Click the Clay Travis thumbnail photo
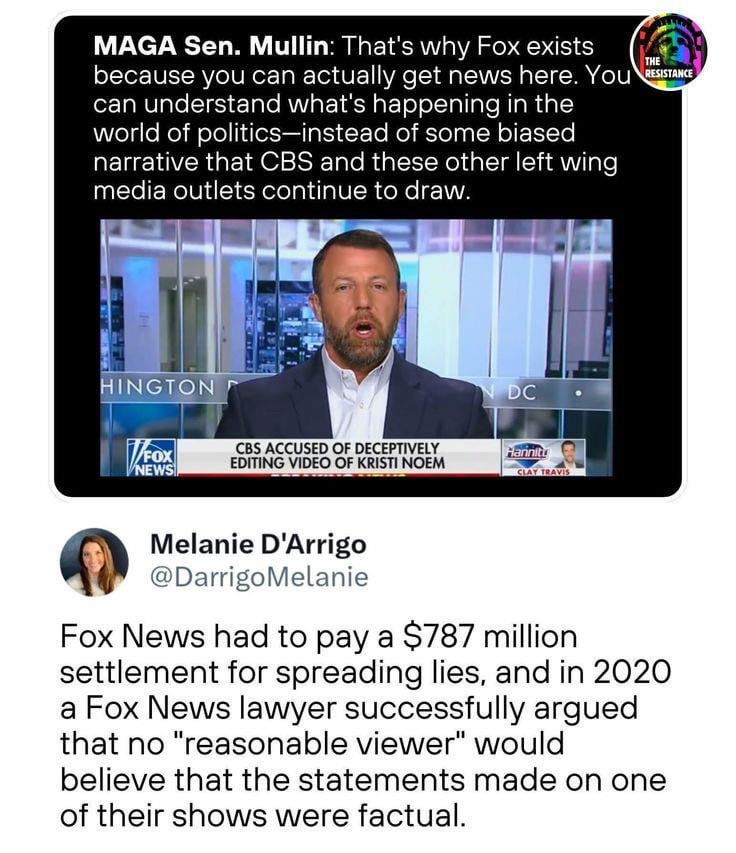The height and width of the screenshot is (853, 736). tap(571, 454)
